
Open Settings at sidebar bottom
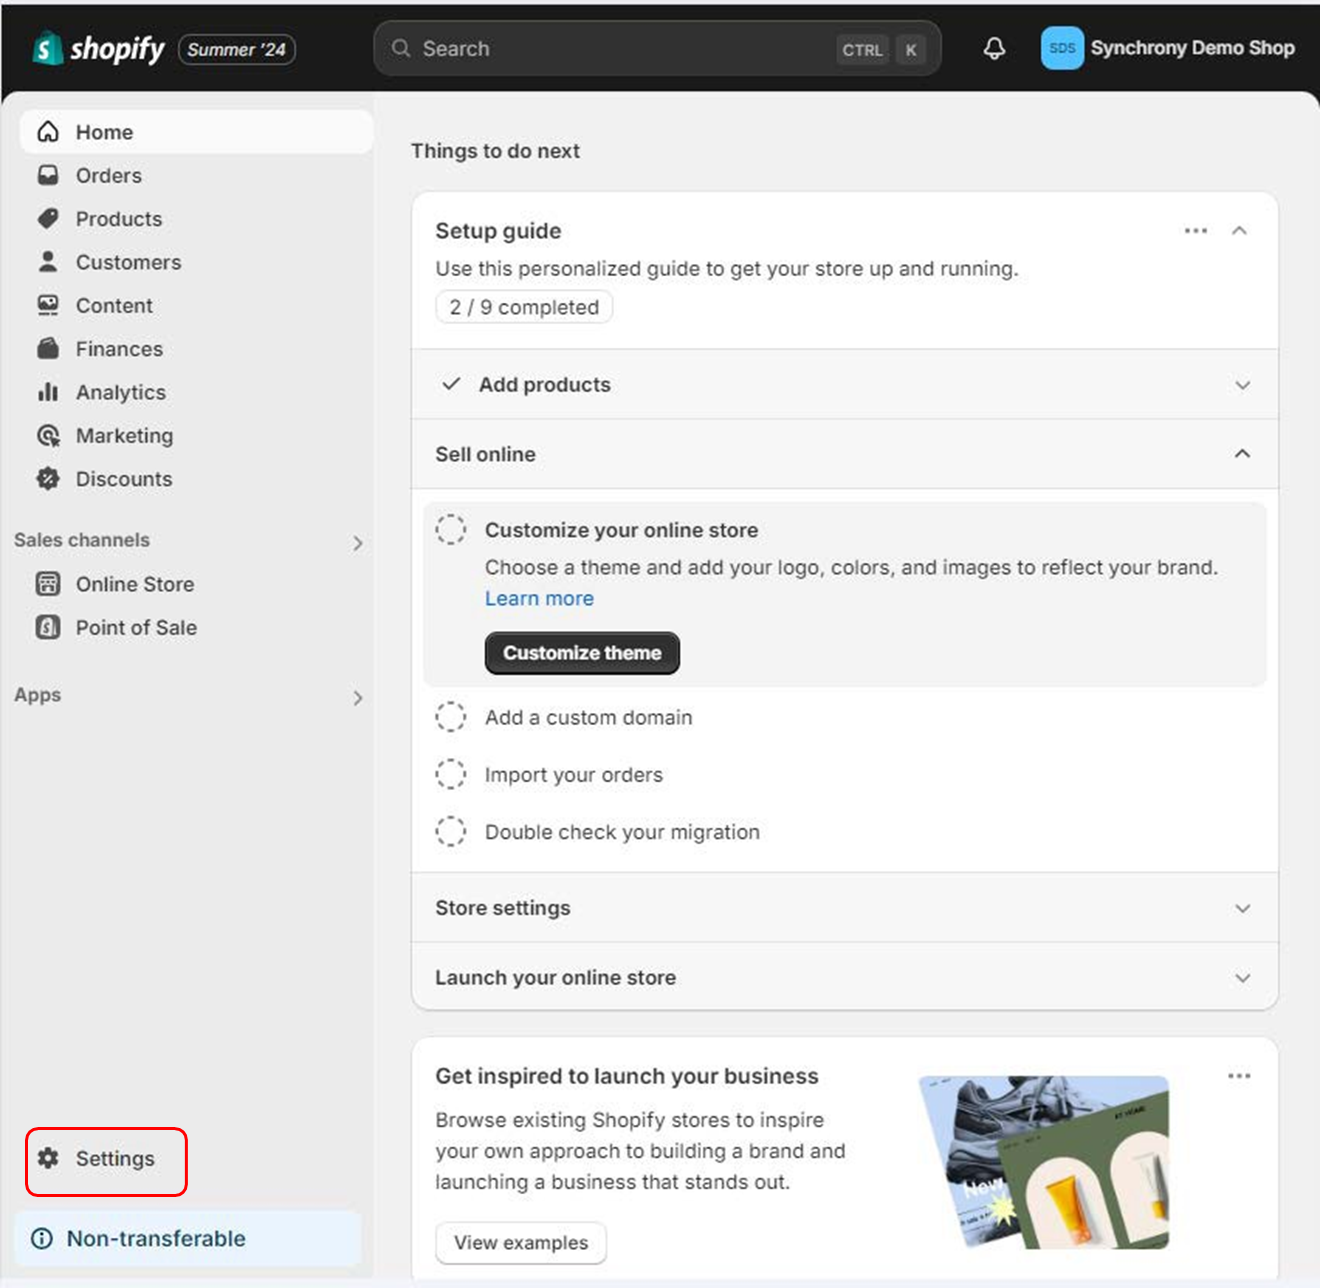click(106, 1161)
